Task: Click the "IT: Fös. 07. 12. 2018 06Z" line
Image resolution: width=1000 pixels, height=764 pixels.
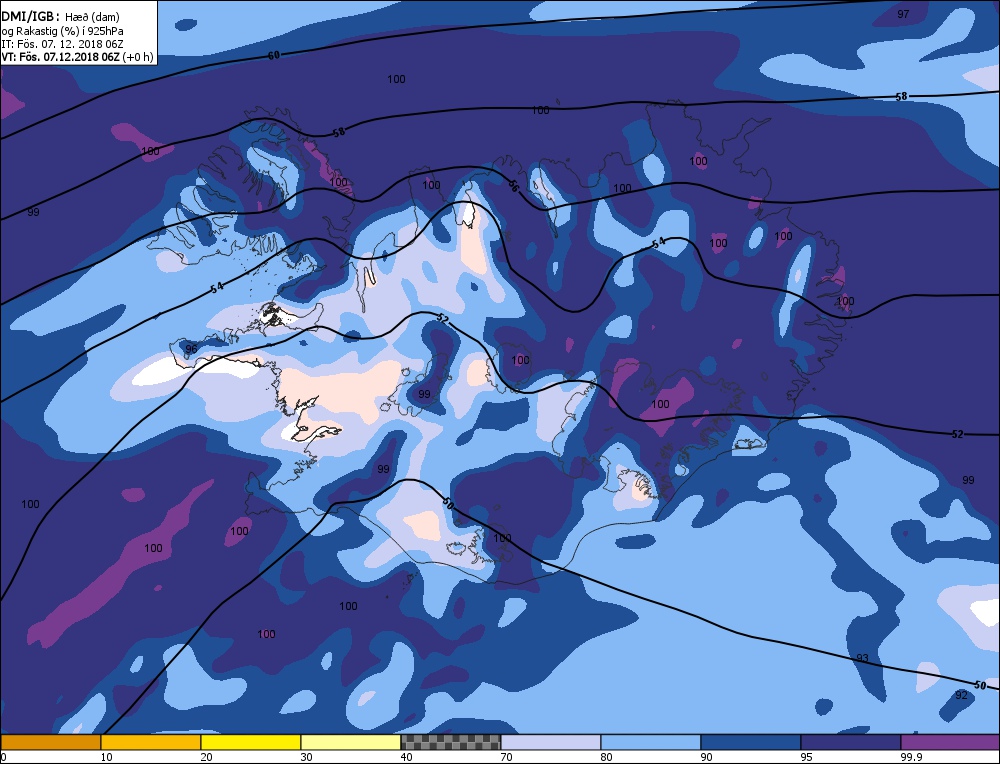Action: tap(62, 44)
